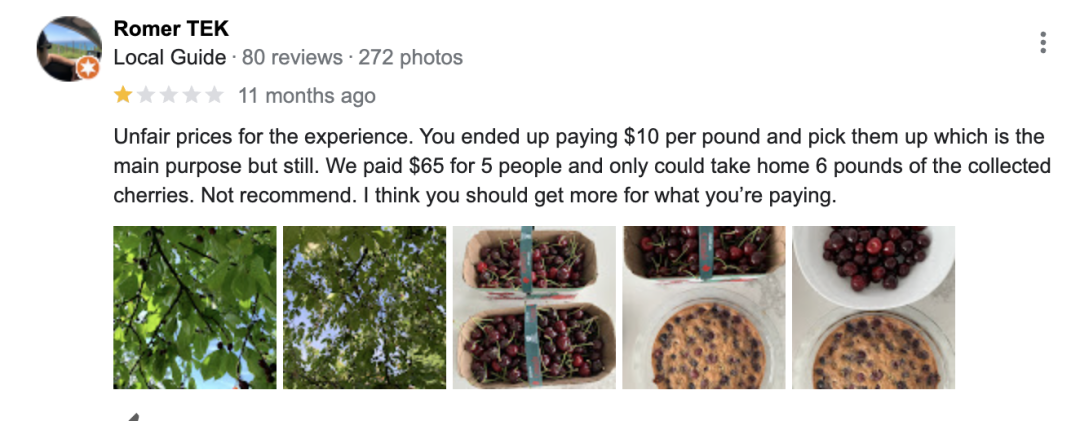1080x421 pixels.
Task: Open reviewer name Romer TEK
Action: [171, 28]
